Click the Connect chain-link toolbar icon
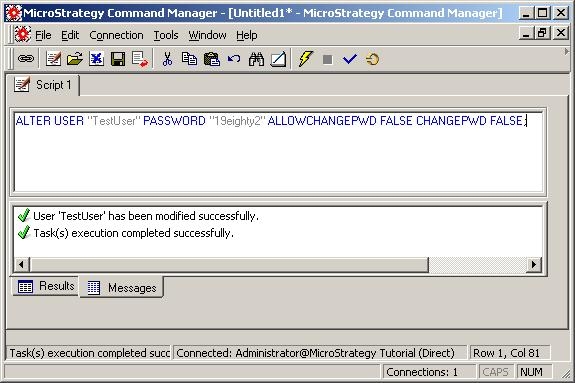 point(26,59)
